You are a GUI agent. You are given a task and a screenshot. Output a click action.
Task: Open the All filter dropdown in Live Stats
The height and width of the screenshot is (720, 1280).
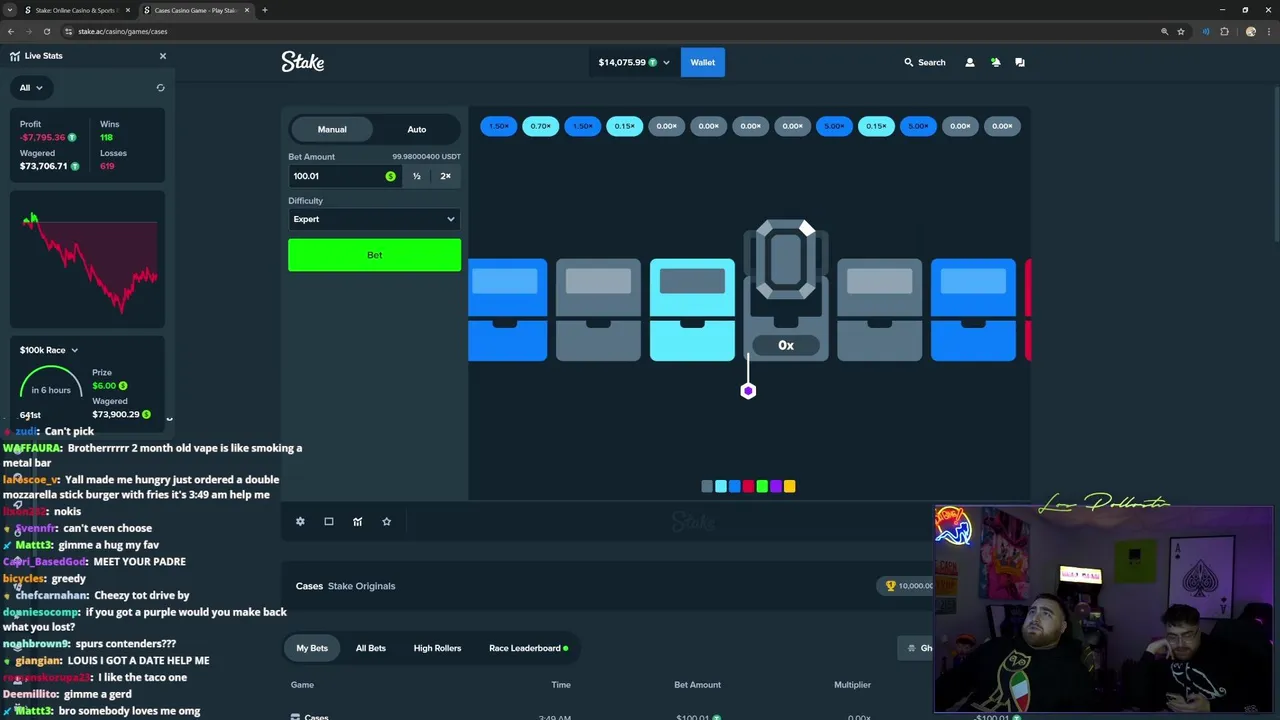[x=31, y=88]
